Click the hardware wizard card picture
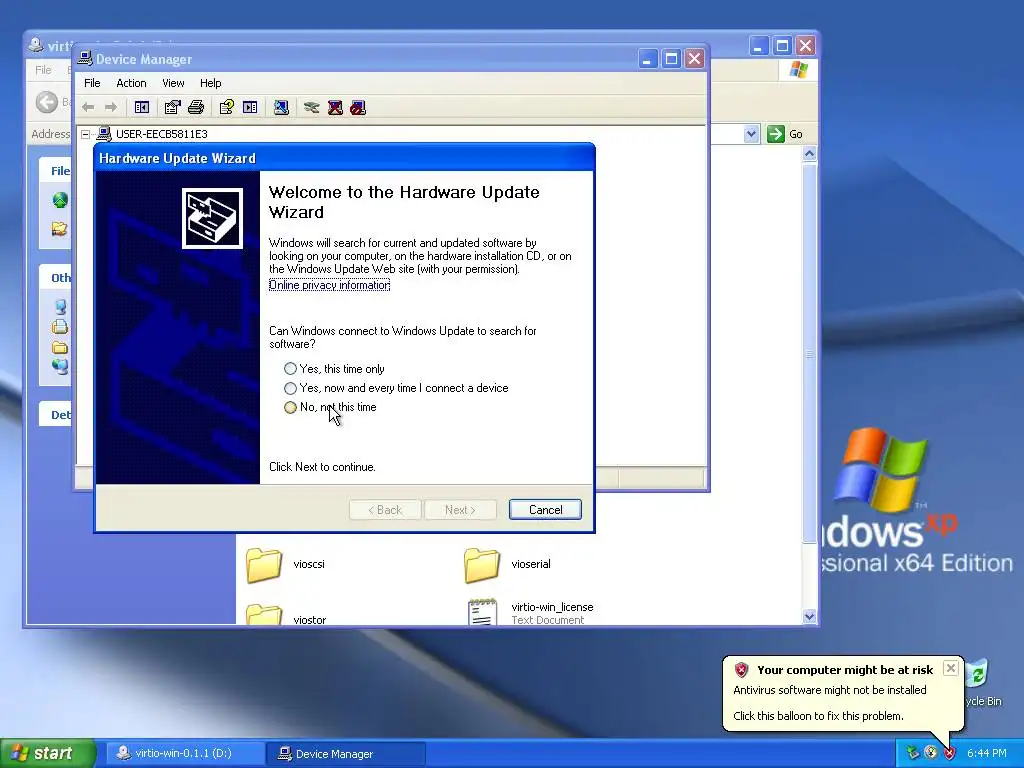This screenshot has width=1024, height=768. pos(212,218)
